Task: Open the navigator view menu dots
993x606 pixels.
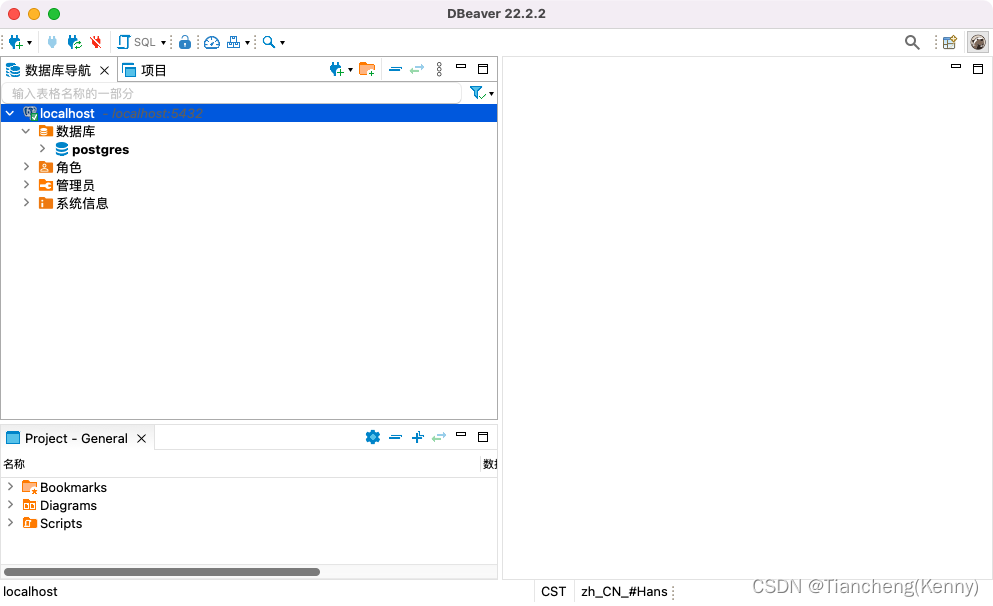Action: (439, 69)
